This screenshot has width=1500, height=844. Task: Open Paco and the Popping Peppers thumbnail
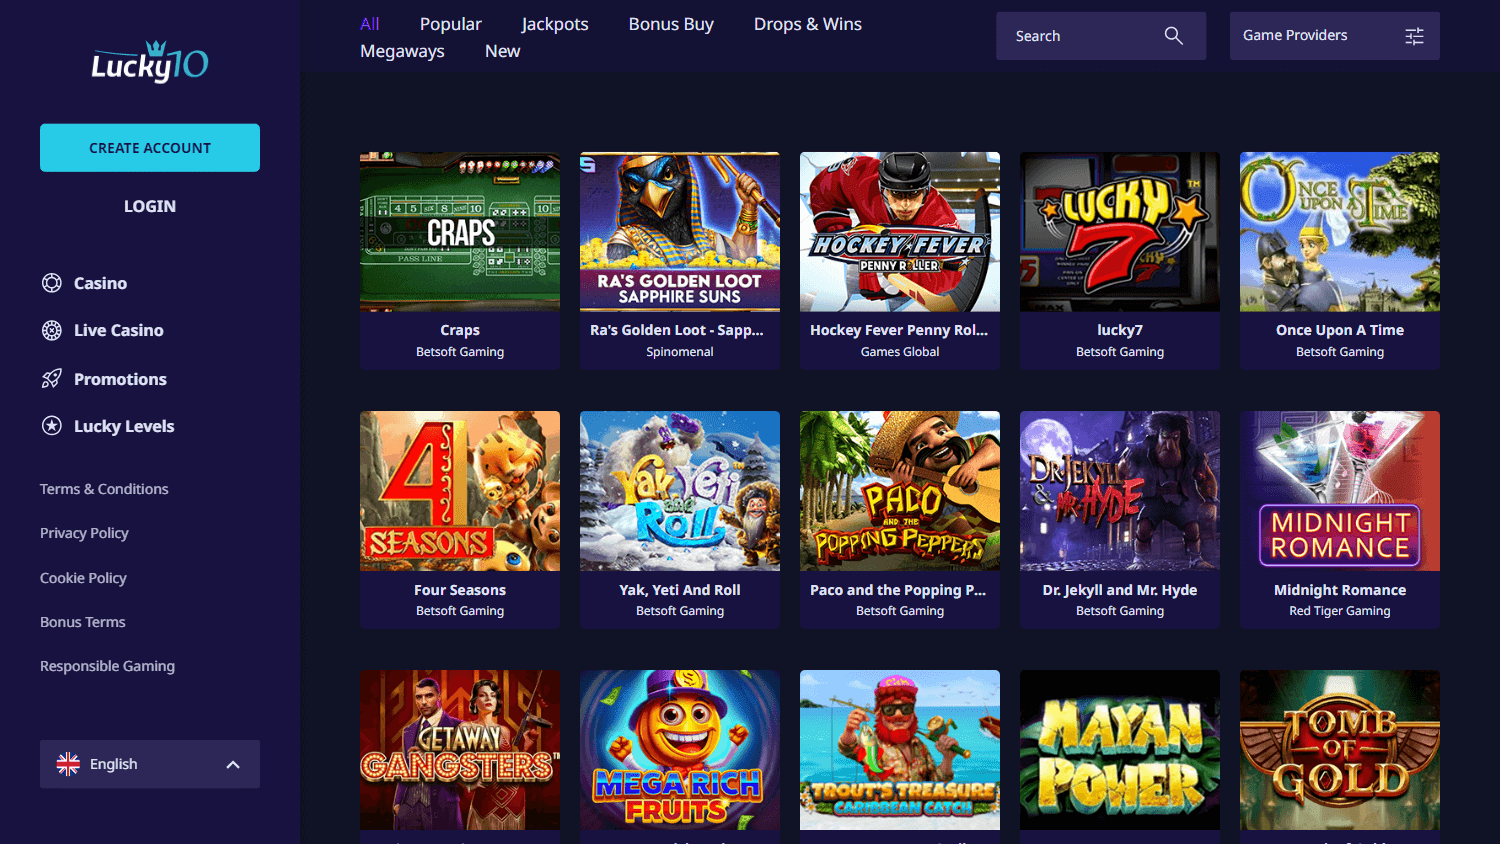pos(900,491)
